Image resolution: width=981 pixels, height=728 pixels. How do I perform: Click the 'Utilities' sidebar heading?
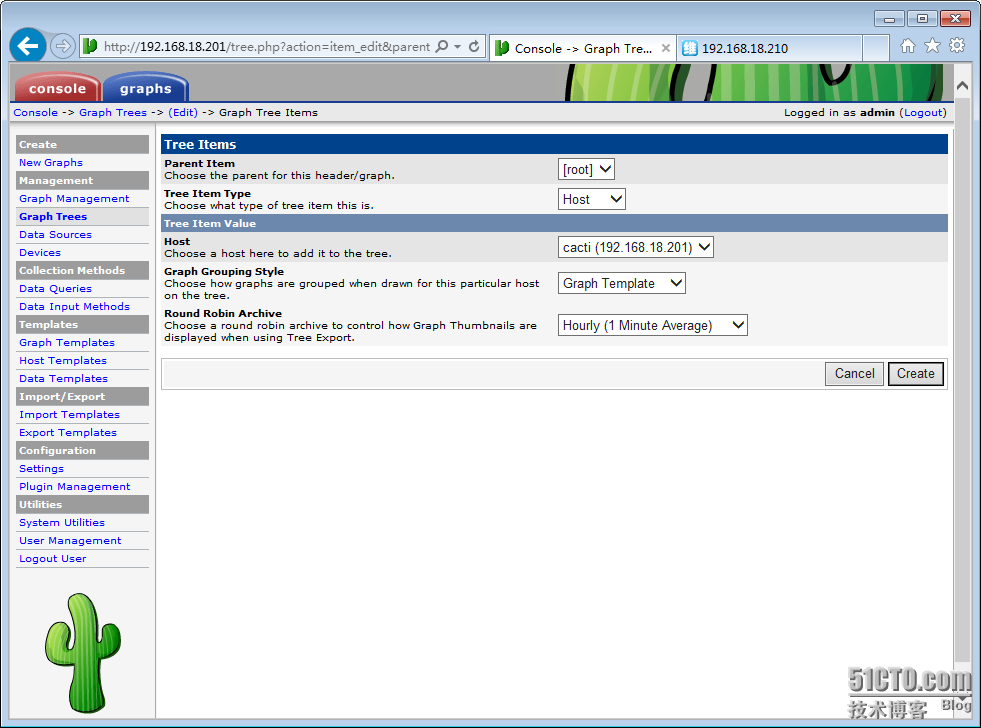[x=83, y=505]
